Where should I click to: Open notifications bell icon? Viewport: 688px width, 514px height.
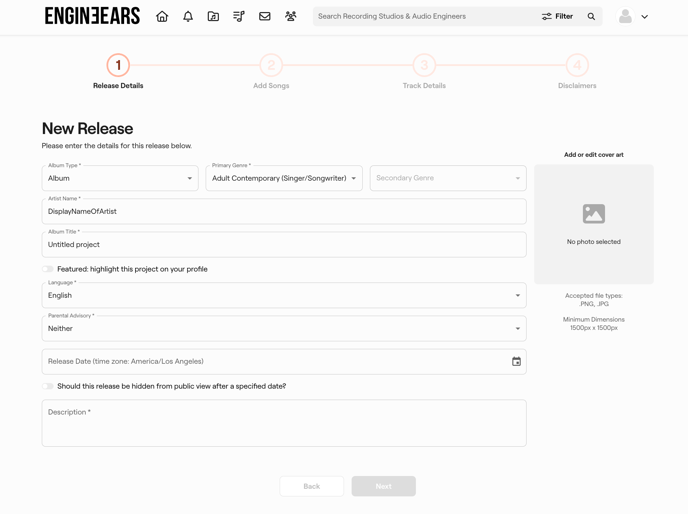point(188,16)
